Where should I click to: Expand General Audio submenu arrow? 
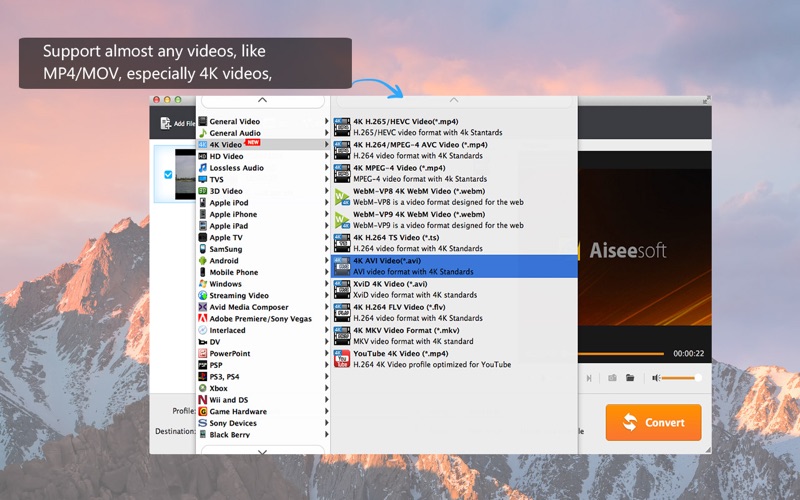pyautogui.click(x=327, y=133)
